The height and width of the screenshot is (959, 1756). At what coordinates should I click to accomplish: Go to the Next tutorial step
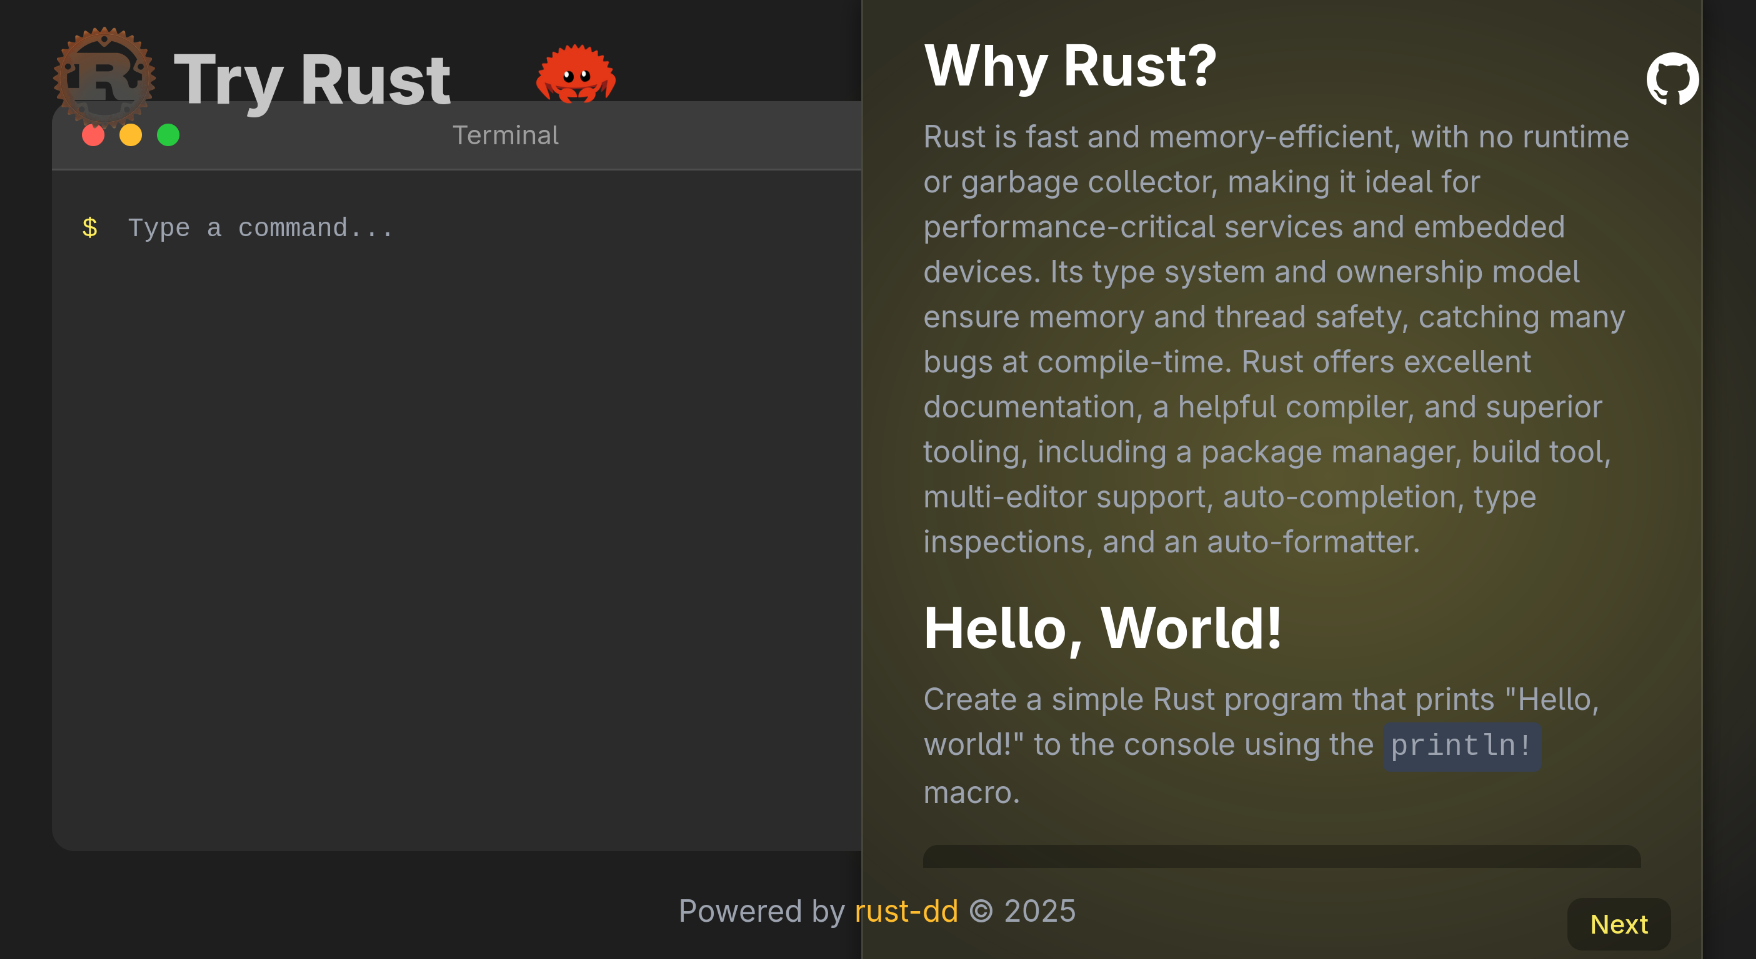point(1618,924)
